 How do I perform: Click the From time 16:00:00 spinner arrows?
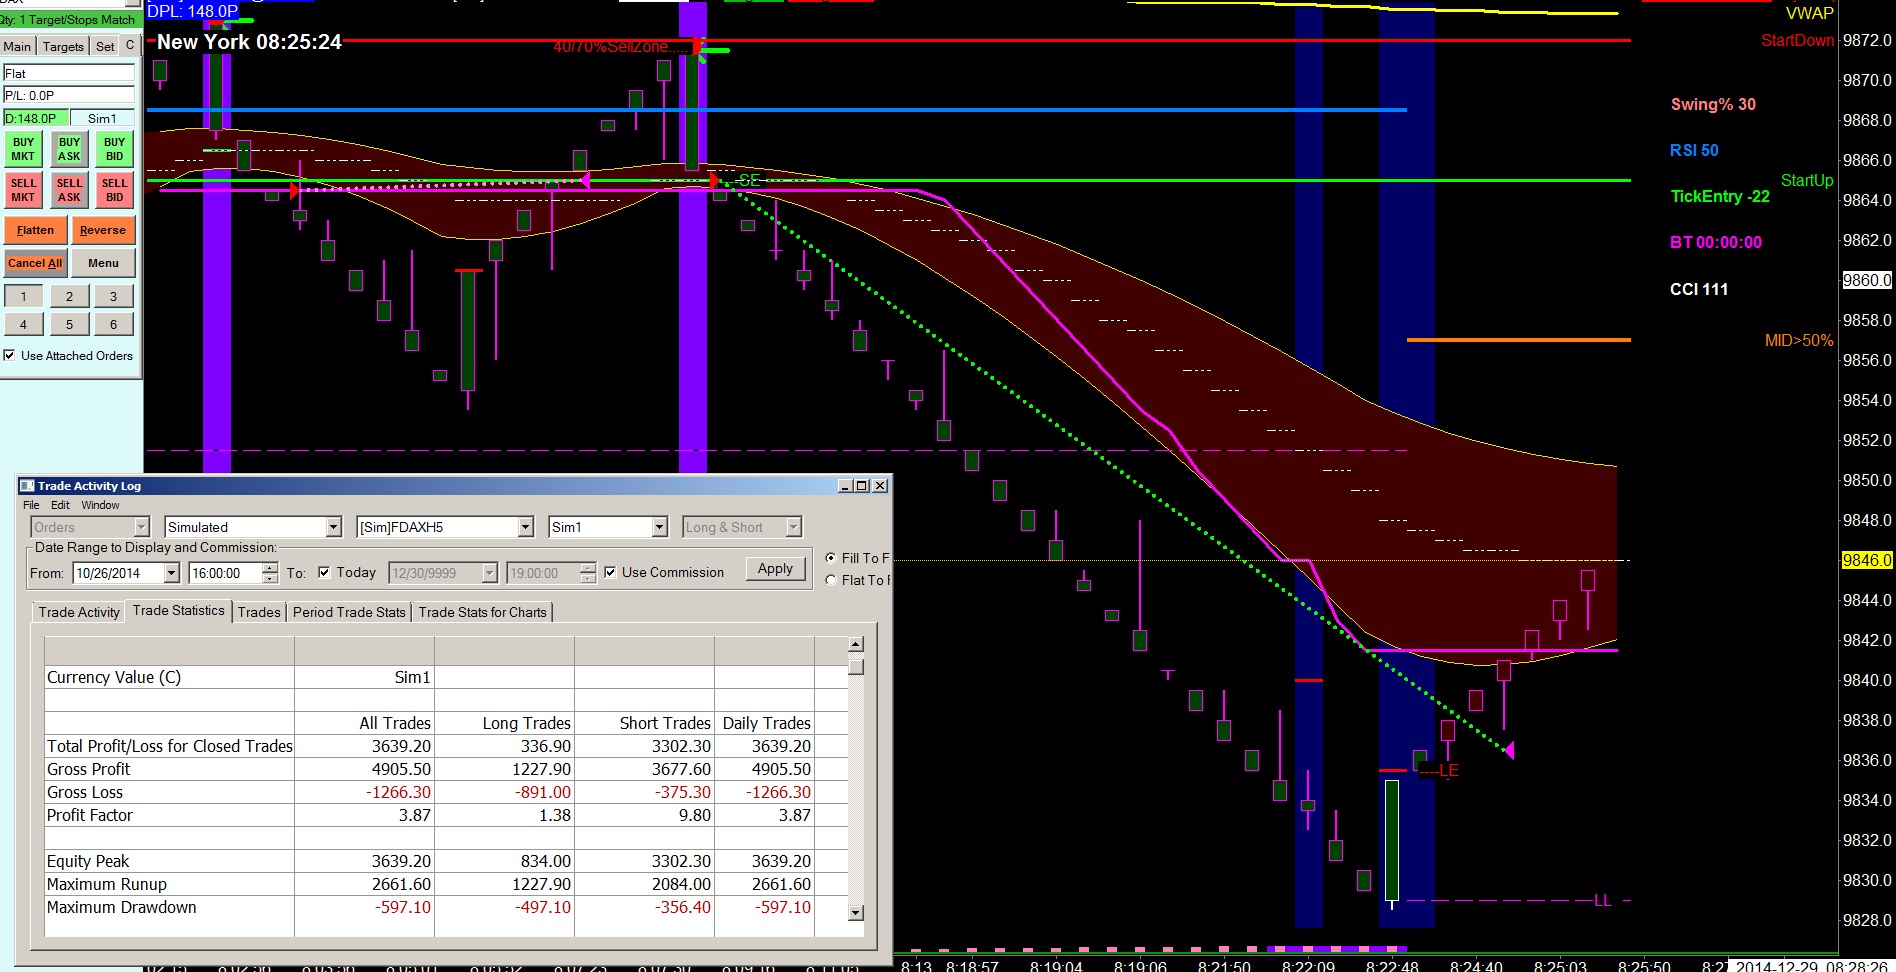(x=270, y=573)
